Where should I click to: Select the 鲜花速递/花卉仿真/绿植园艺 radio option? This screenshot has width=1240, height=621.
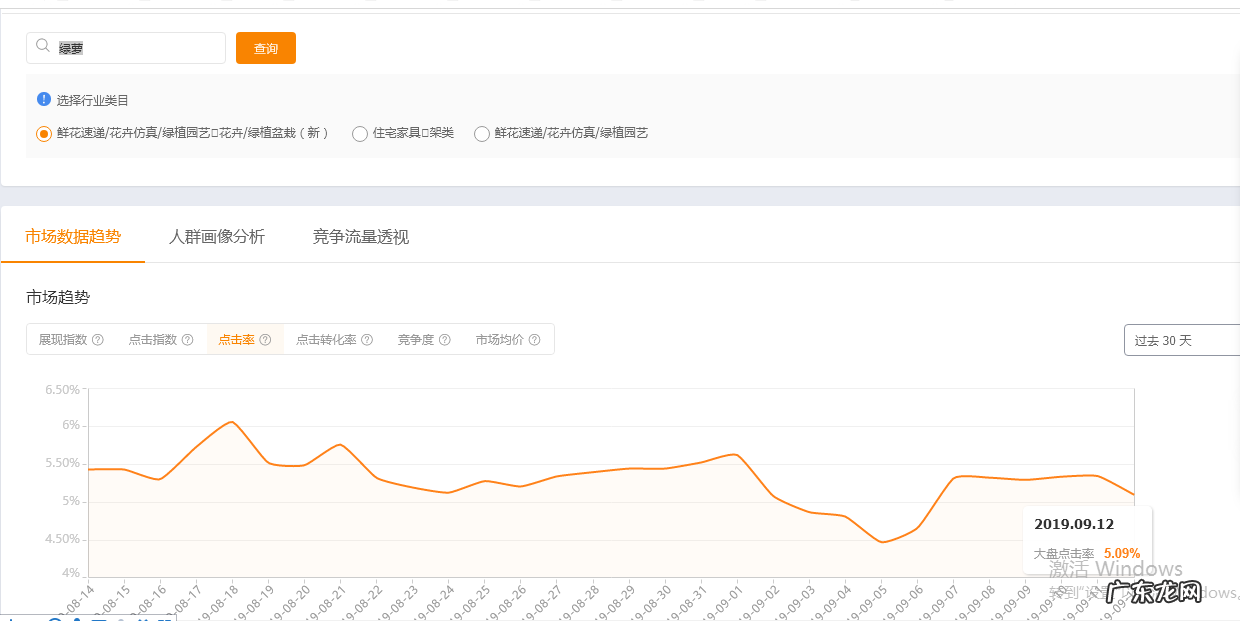point(481,133)
